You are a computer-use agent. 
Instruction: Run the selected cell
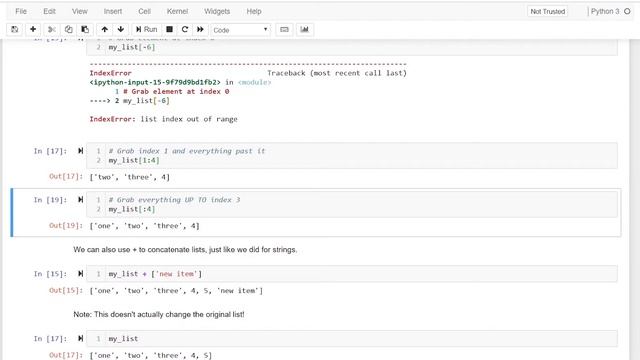[147, 29]
